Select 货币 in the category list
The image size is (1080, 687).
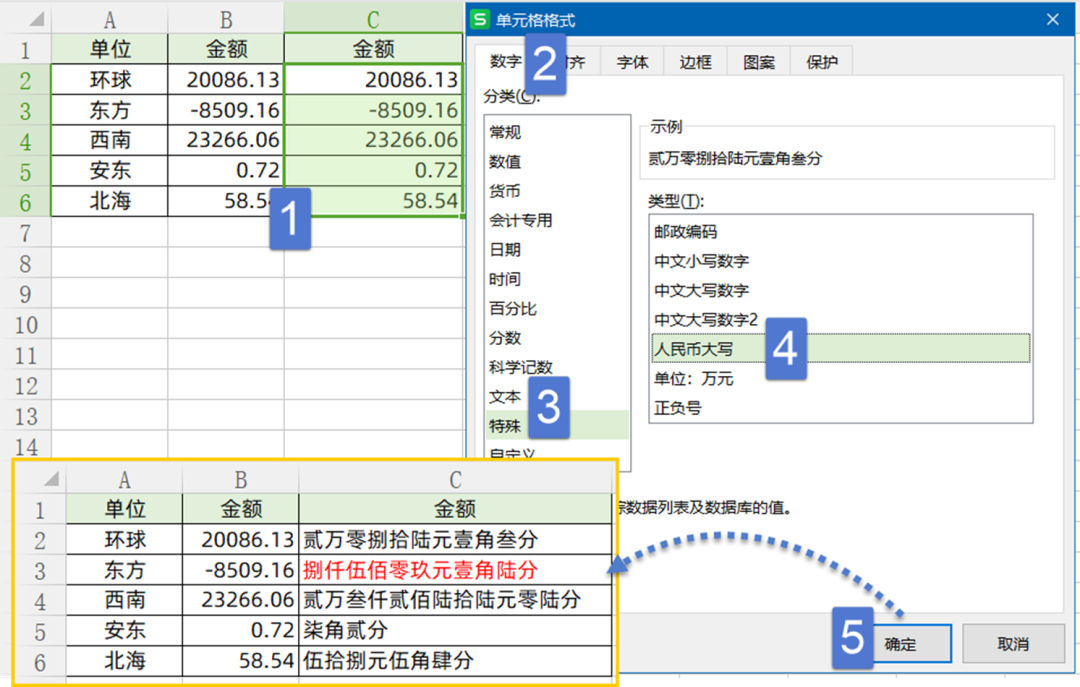click(x=557, y=191)
